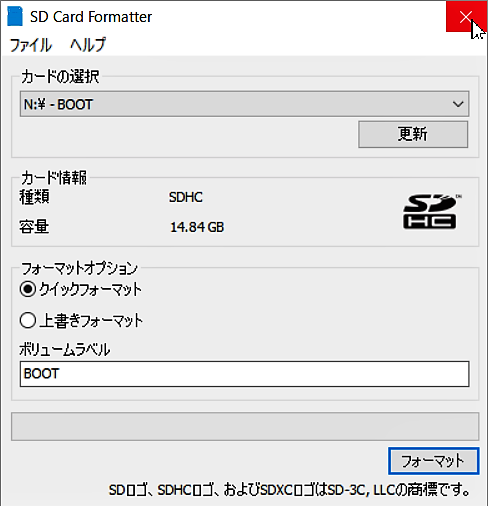Click the SDHC card type value
Screen dimensions: 488x506
pyautogui.click(x=186, y=197)
